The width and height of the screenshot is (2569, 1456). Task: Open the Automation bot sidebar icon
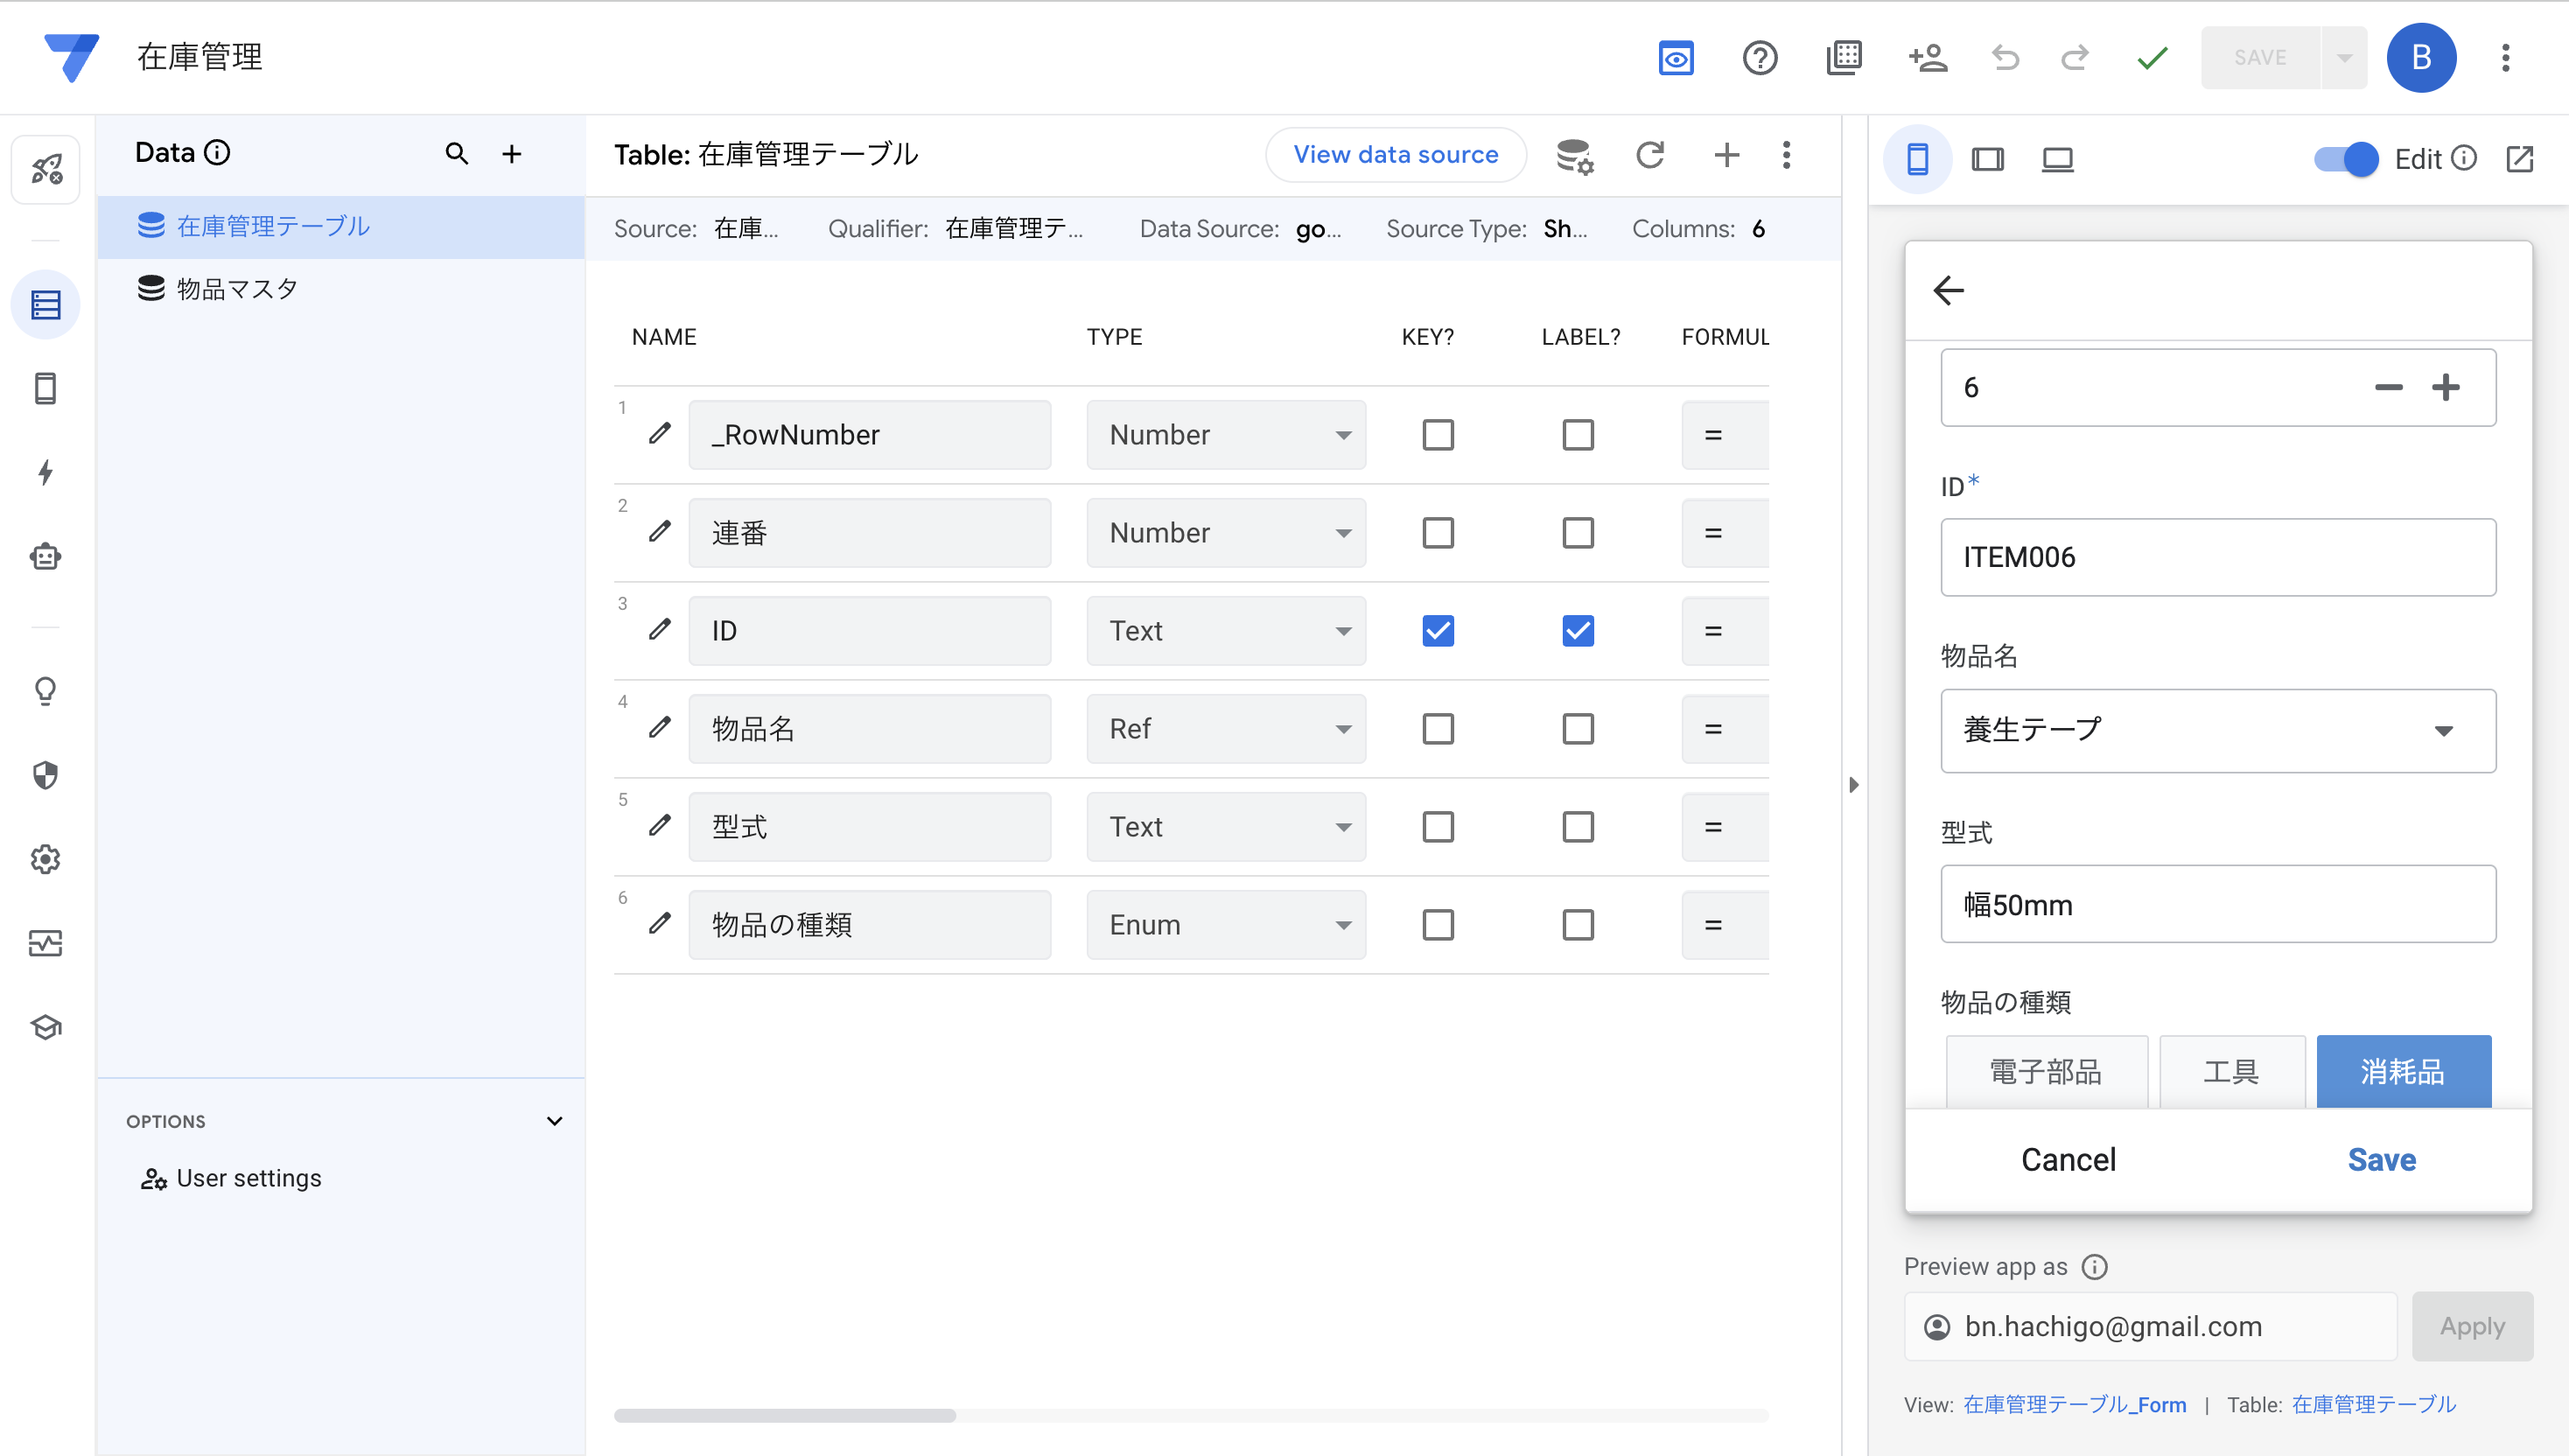pos(45,557)
